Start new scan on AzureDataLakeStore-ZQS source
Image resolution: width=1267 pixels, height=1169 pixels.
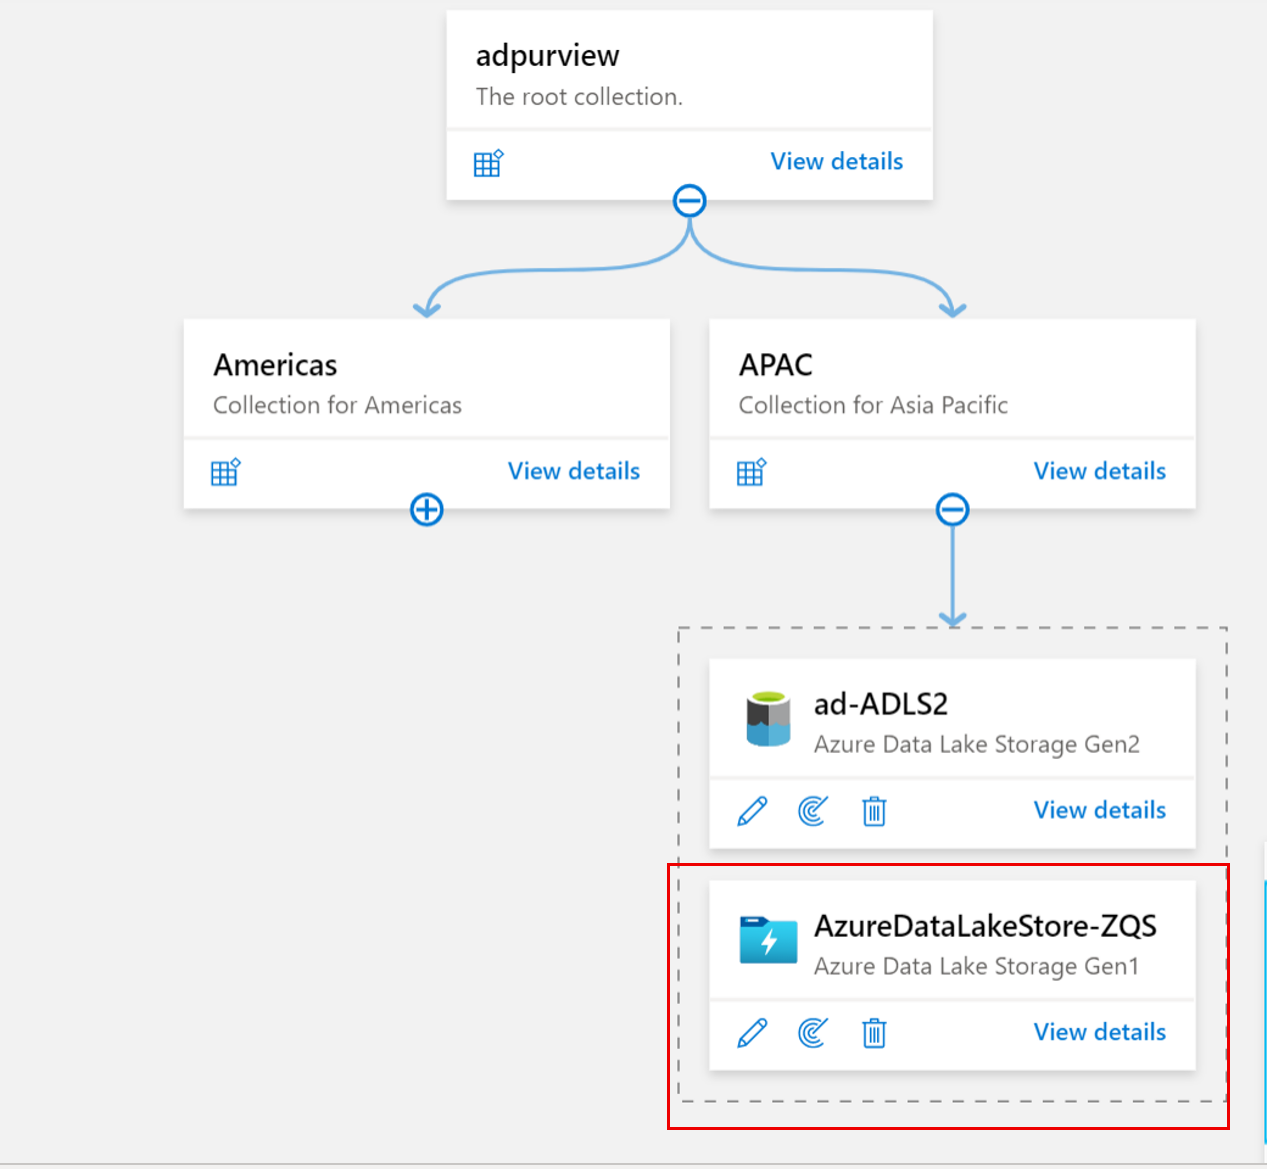point(813,1033)
